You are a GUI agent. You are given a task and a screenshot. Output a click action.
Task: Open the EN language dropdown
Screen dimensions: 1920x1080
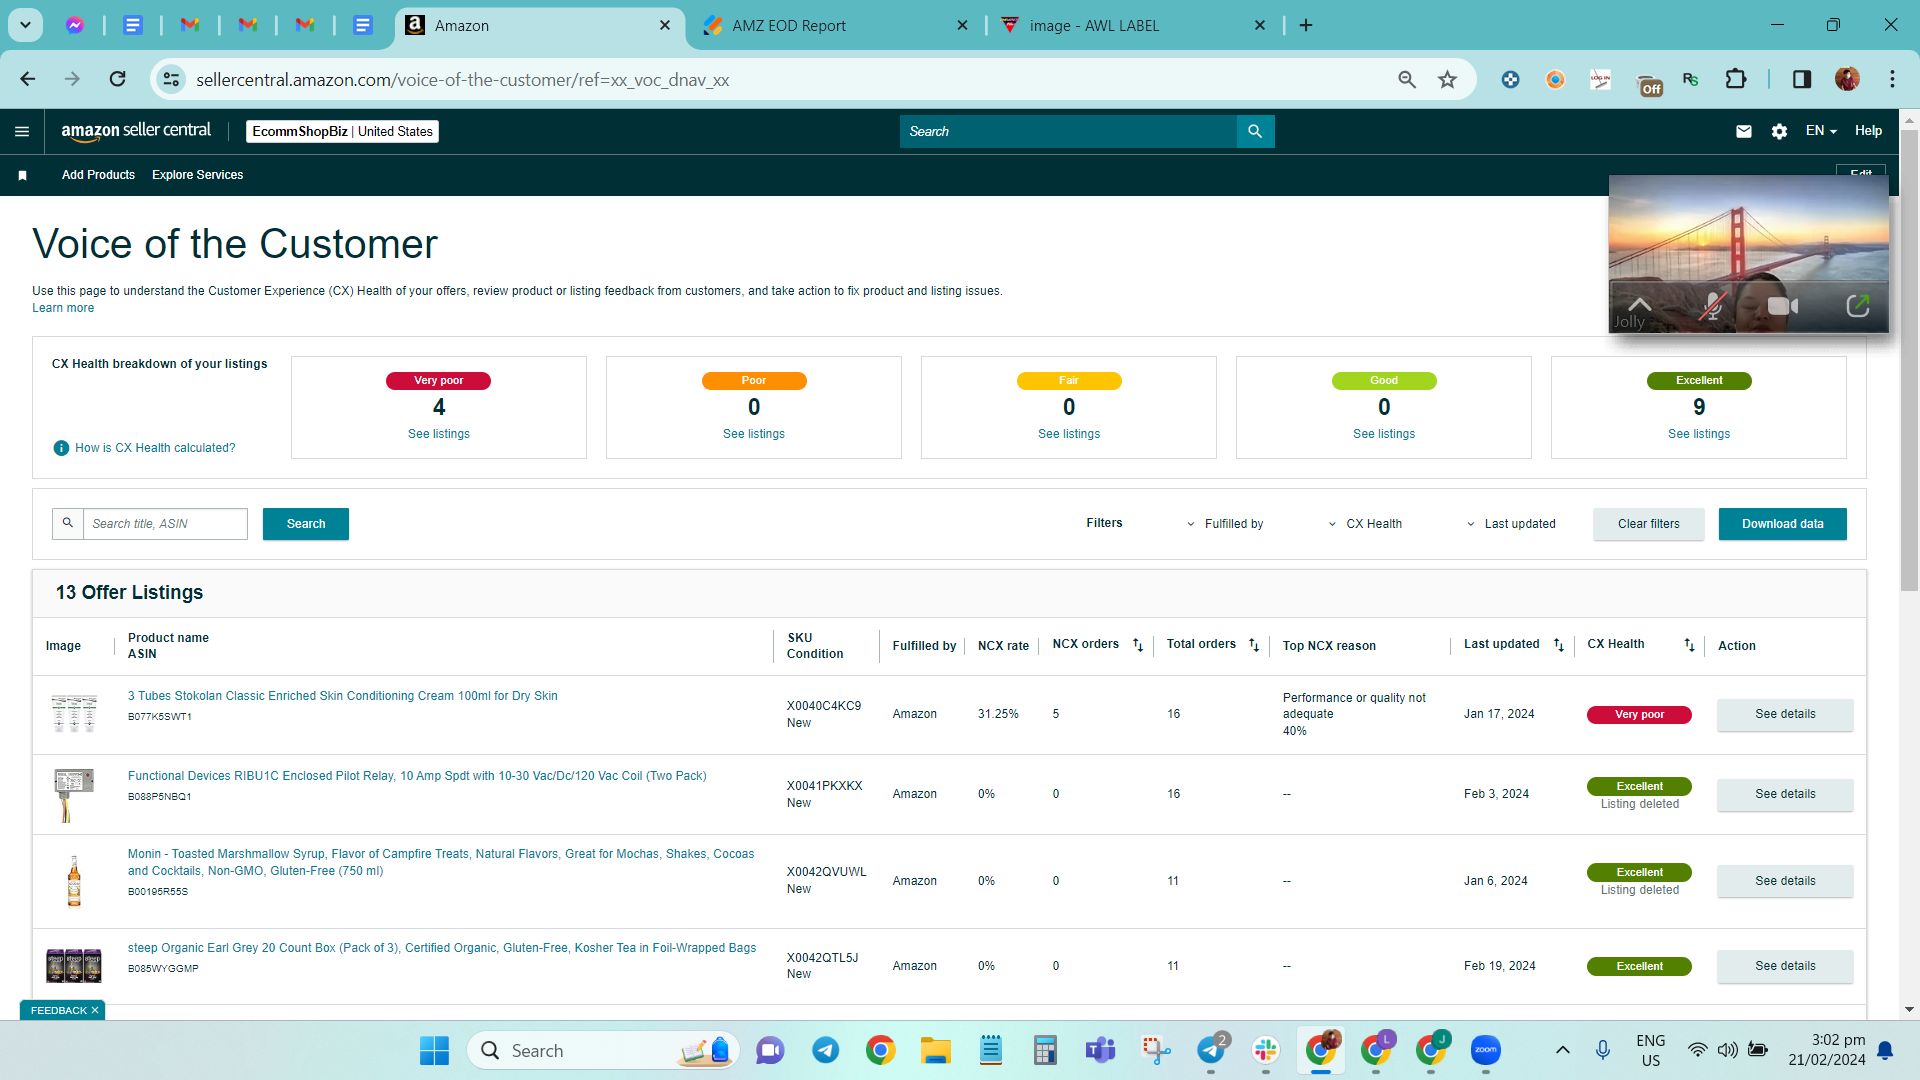1821,131
